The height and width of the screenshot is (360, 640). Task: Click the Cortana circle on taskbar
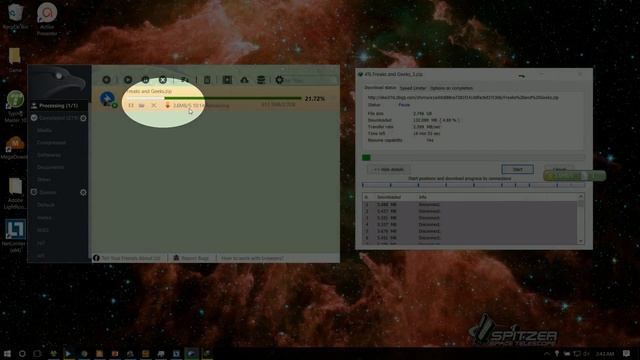(22, 353)
